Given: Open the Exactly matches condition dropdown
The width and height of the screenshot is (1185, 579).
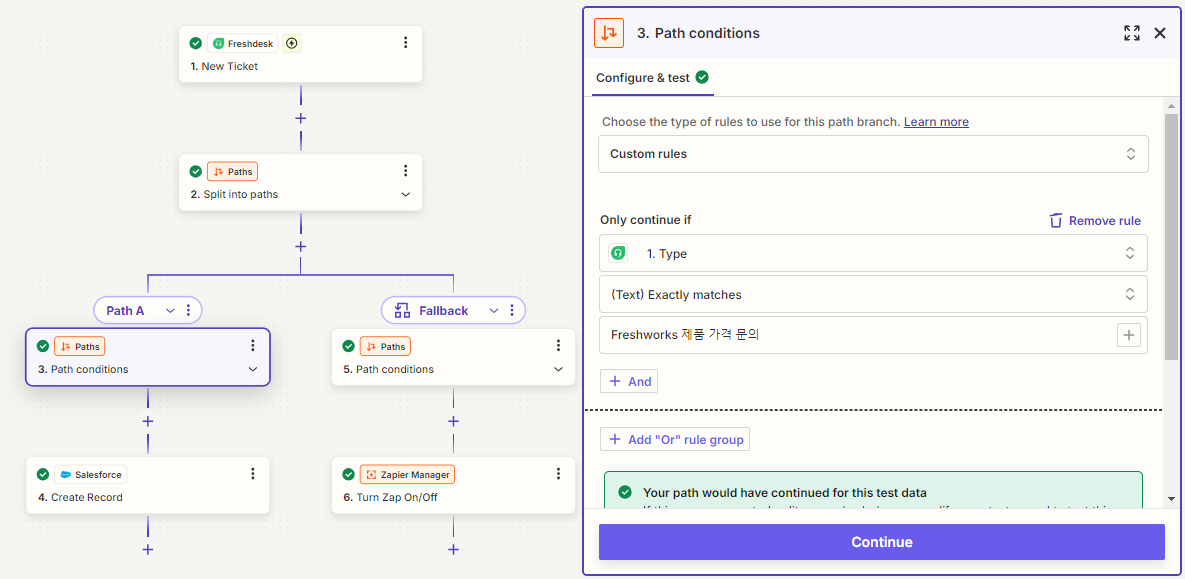Looking at the screenshot, I should click(x=874, y=295).
